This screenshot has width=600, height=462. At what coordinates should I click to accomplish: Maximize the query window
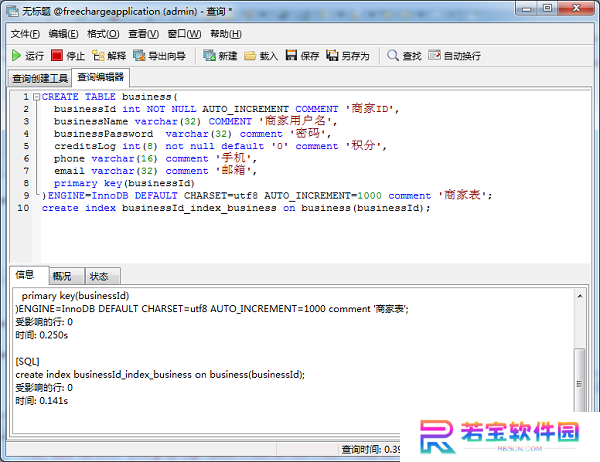547,8
